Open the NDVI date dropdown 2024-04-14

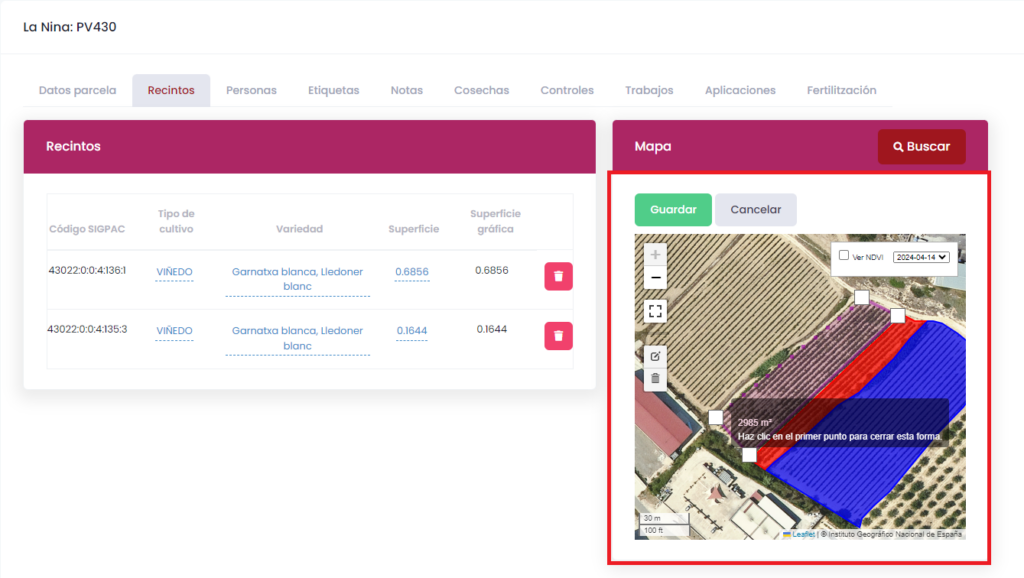tap(921, 257)
